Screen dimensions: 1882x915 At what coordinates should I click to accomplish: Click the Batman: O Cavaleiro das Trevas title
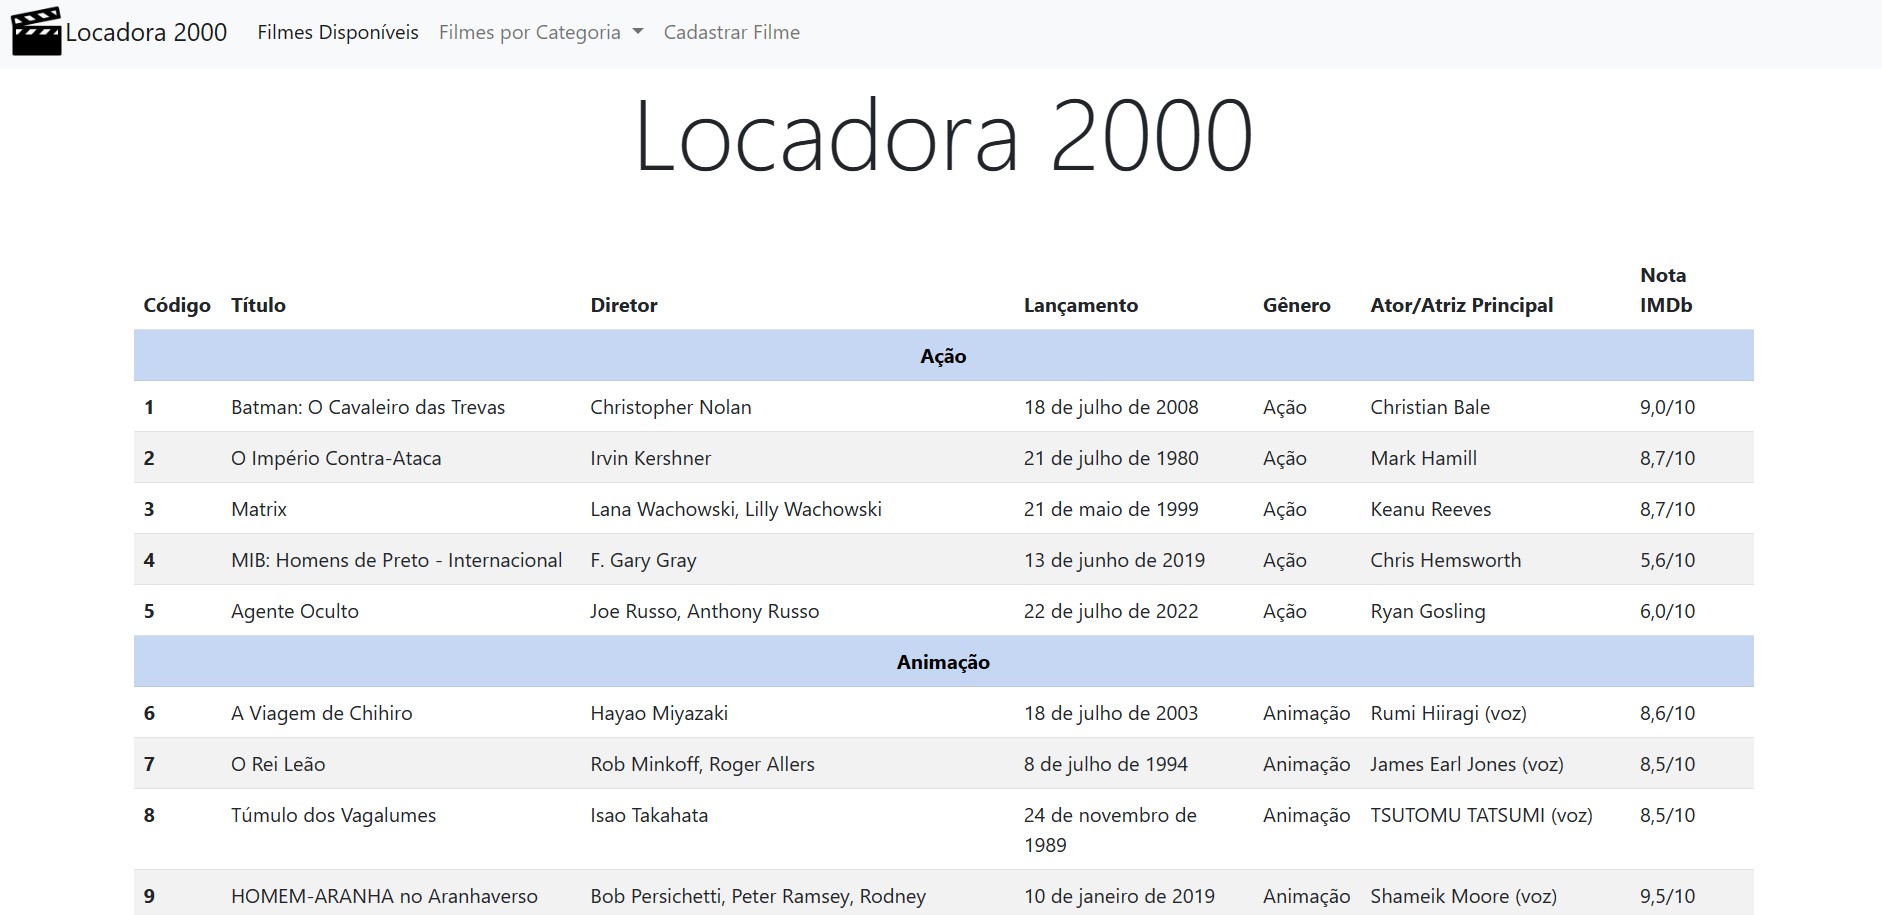[x=367, y=407]
